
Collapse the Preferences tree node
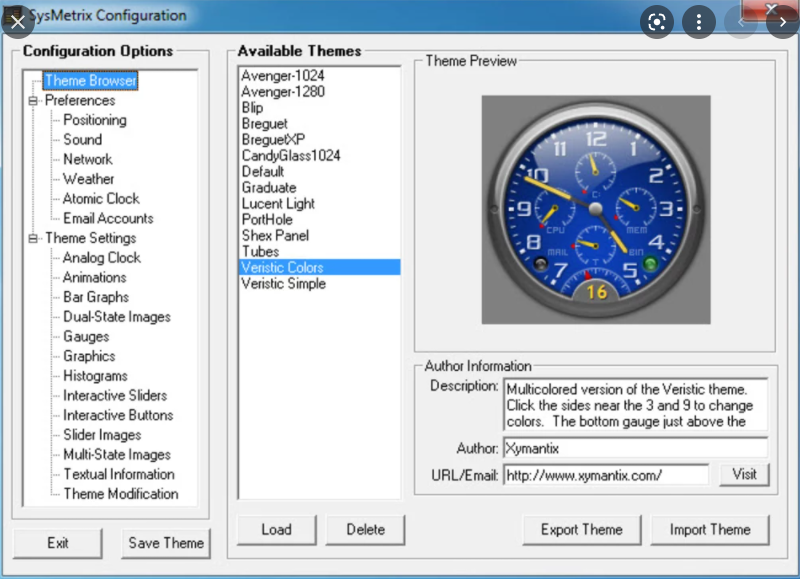pyautogui.click(x=33, y=100)
